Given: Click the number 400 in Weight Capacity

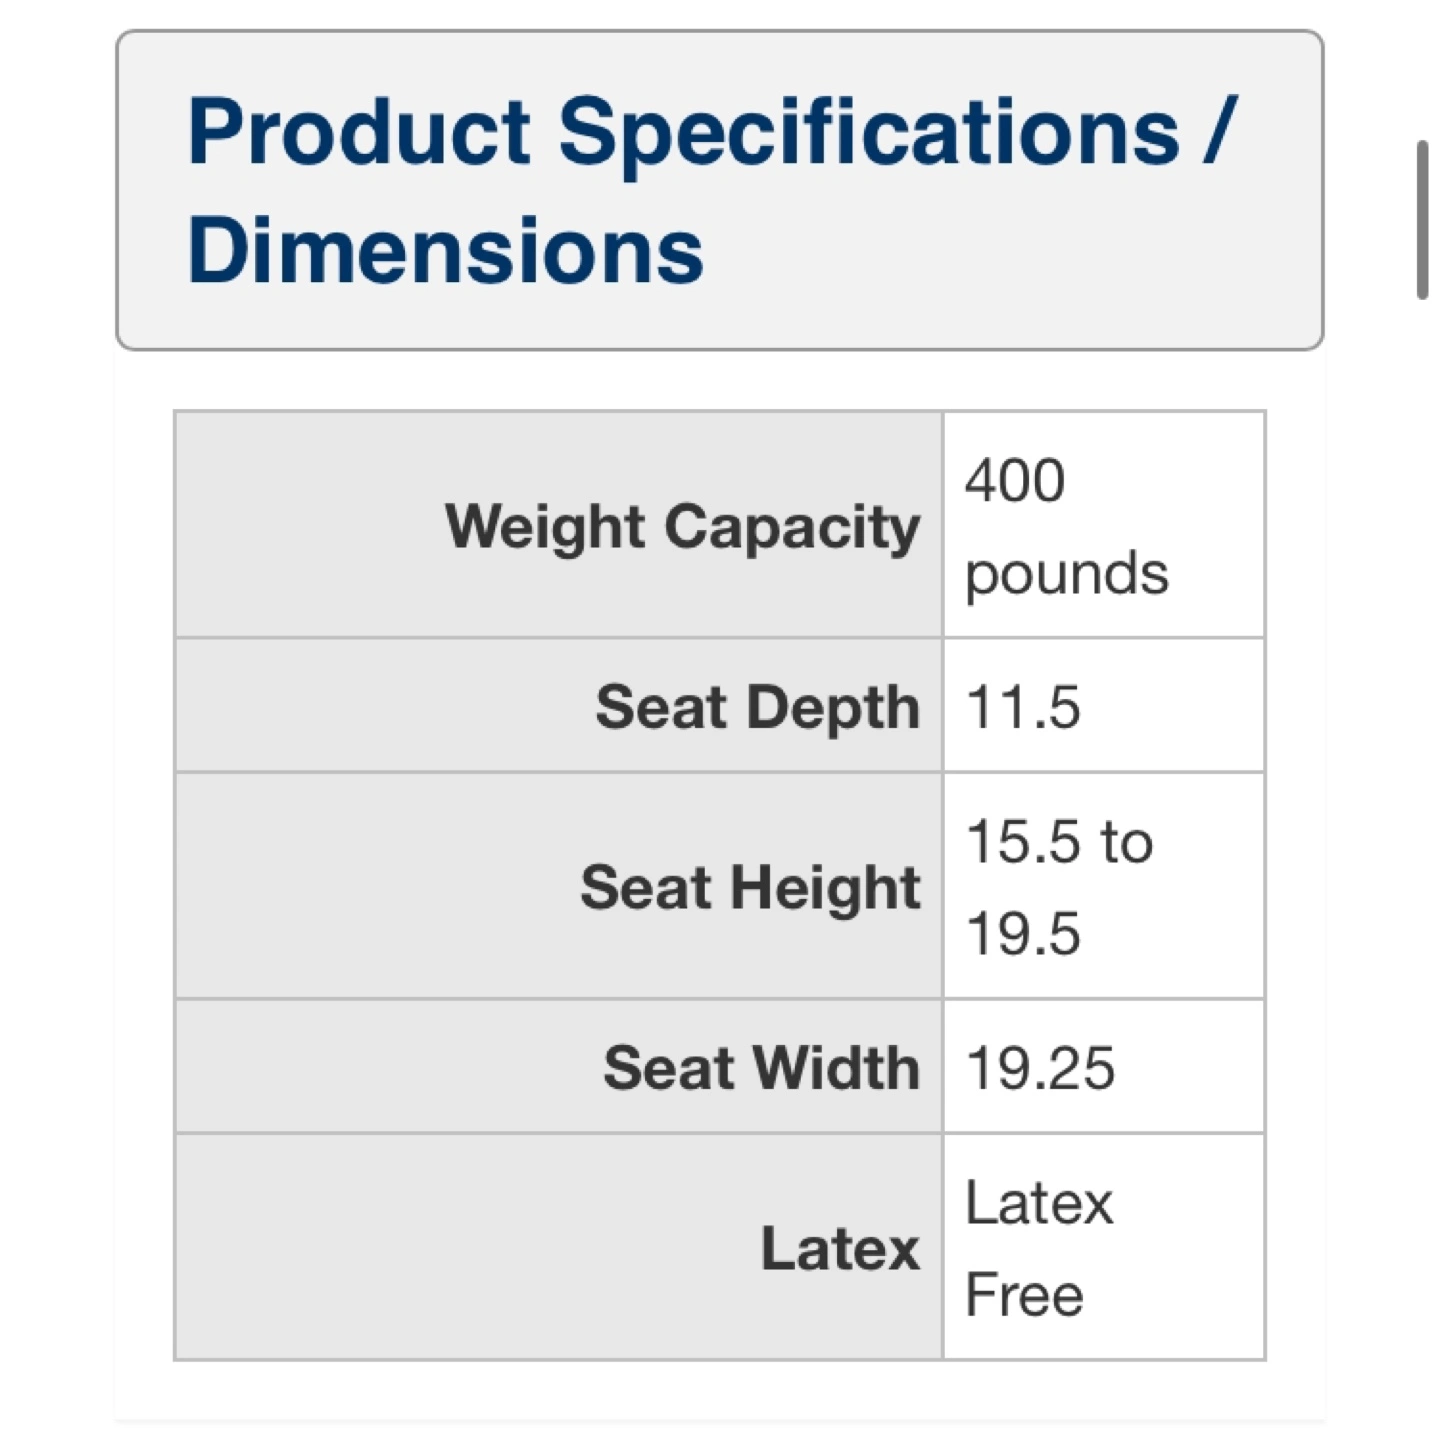Looking at the screenshot, I should tap(1014, 480).
